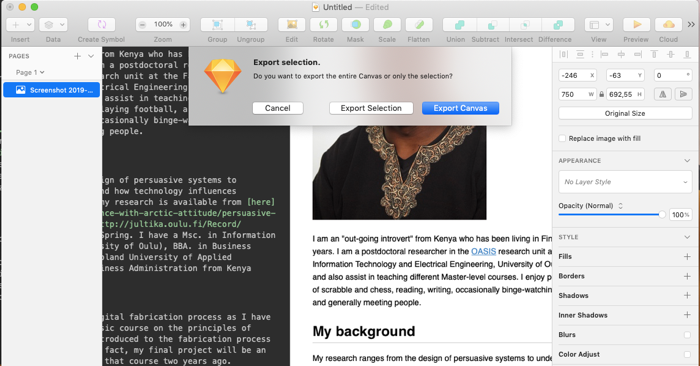Click the Export Canvas button
700x366 pixels.
pos(460,108)
